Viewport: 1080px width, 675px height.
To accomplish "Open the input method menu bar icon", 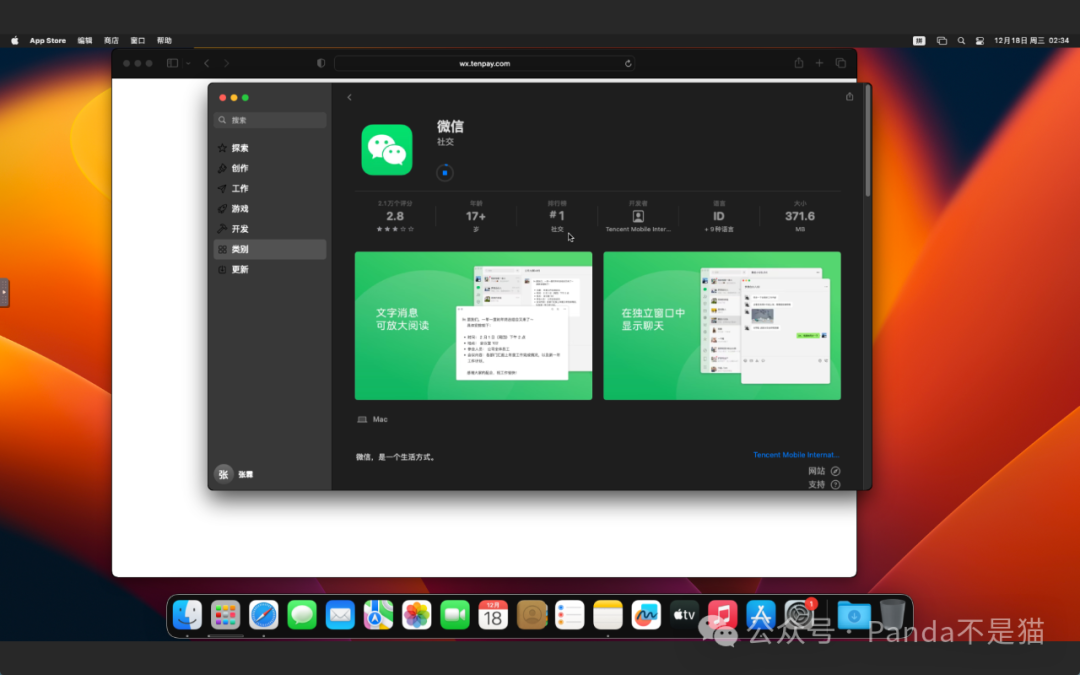I will (919, 41).
